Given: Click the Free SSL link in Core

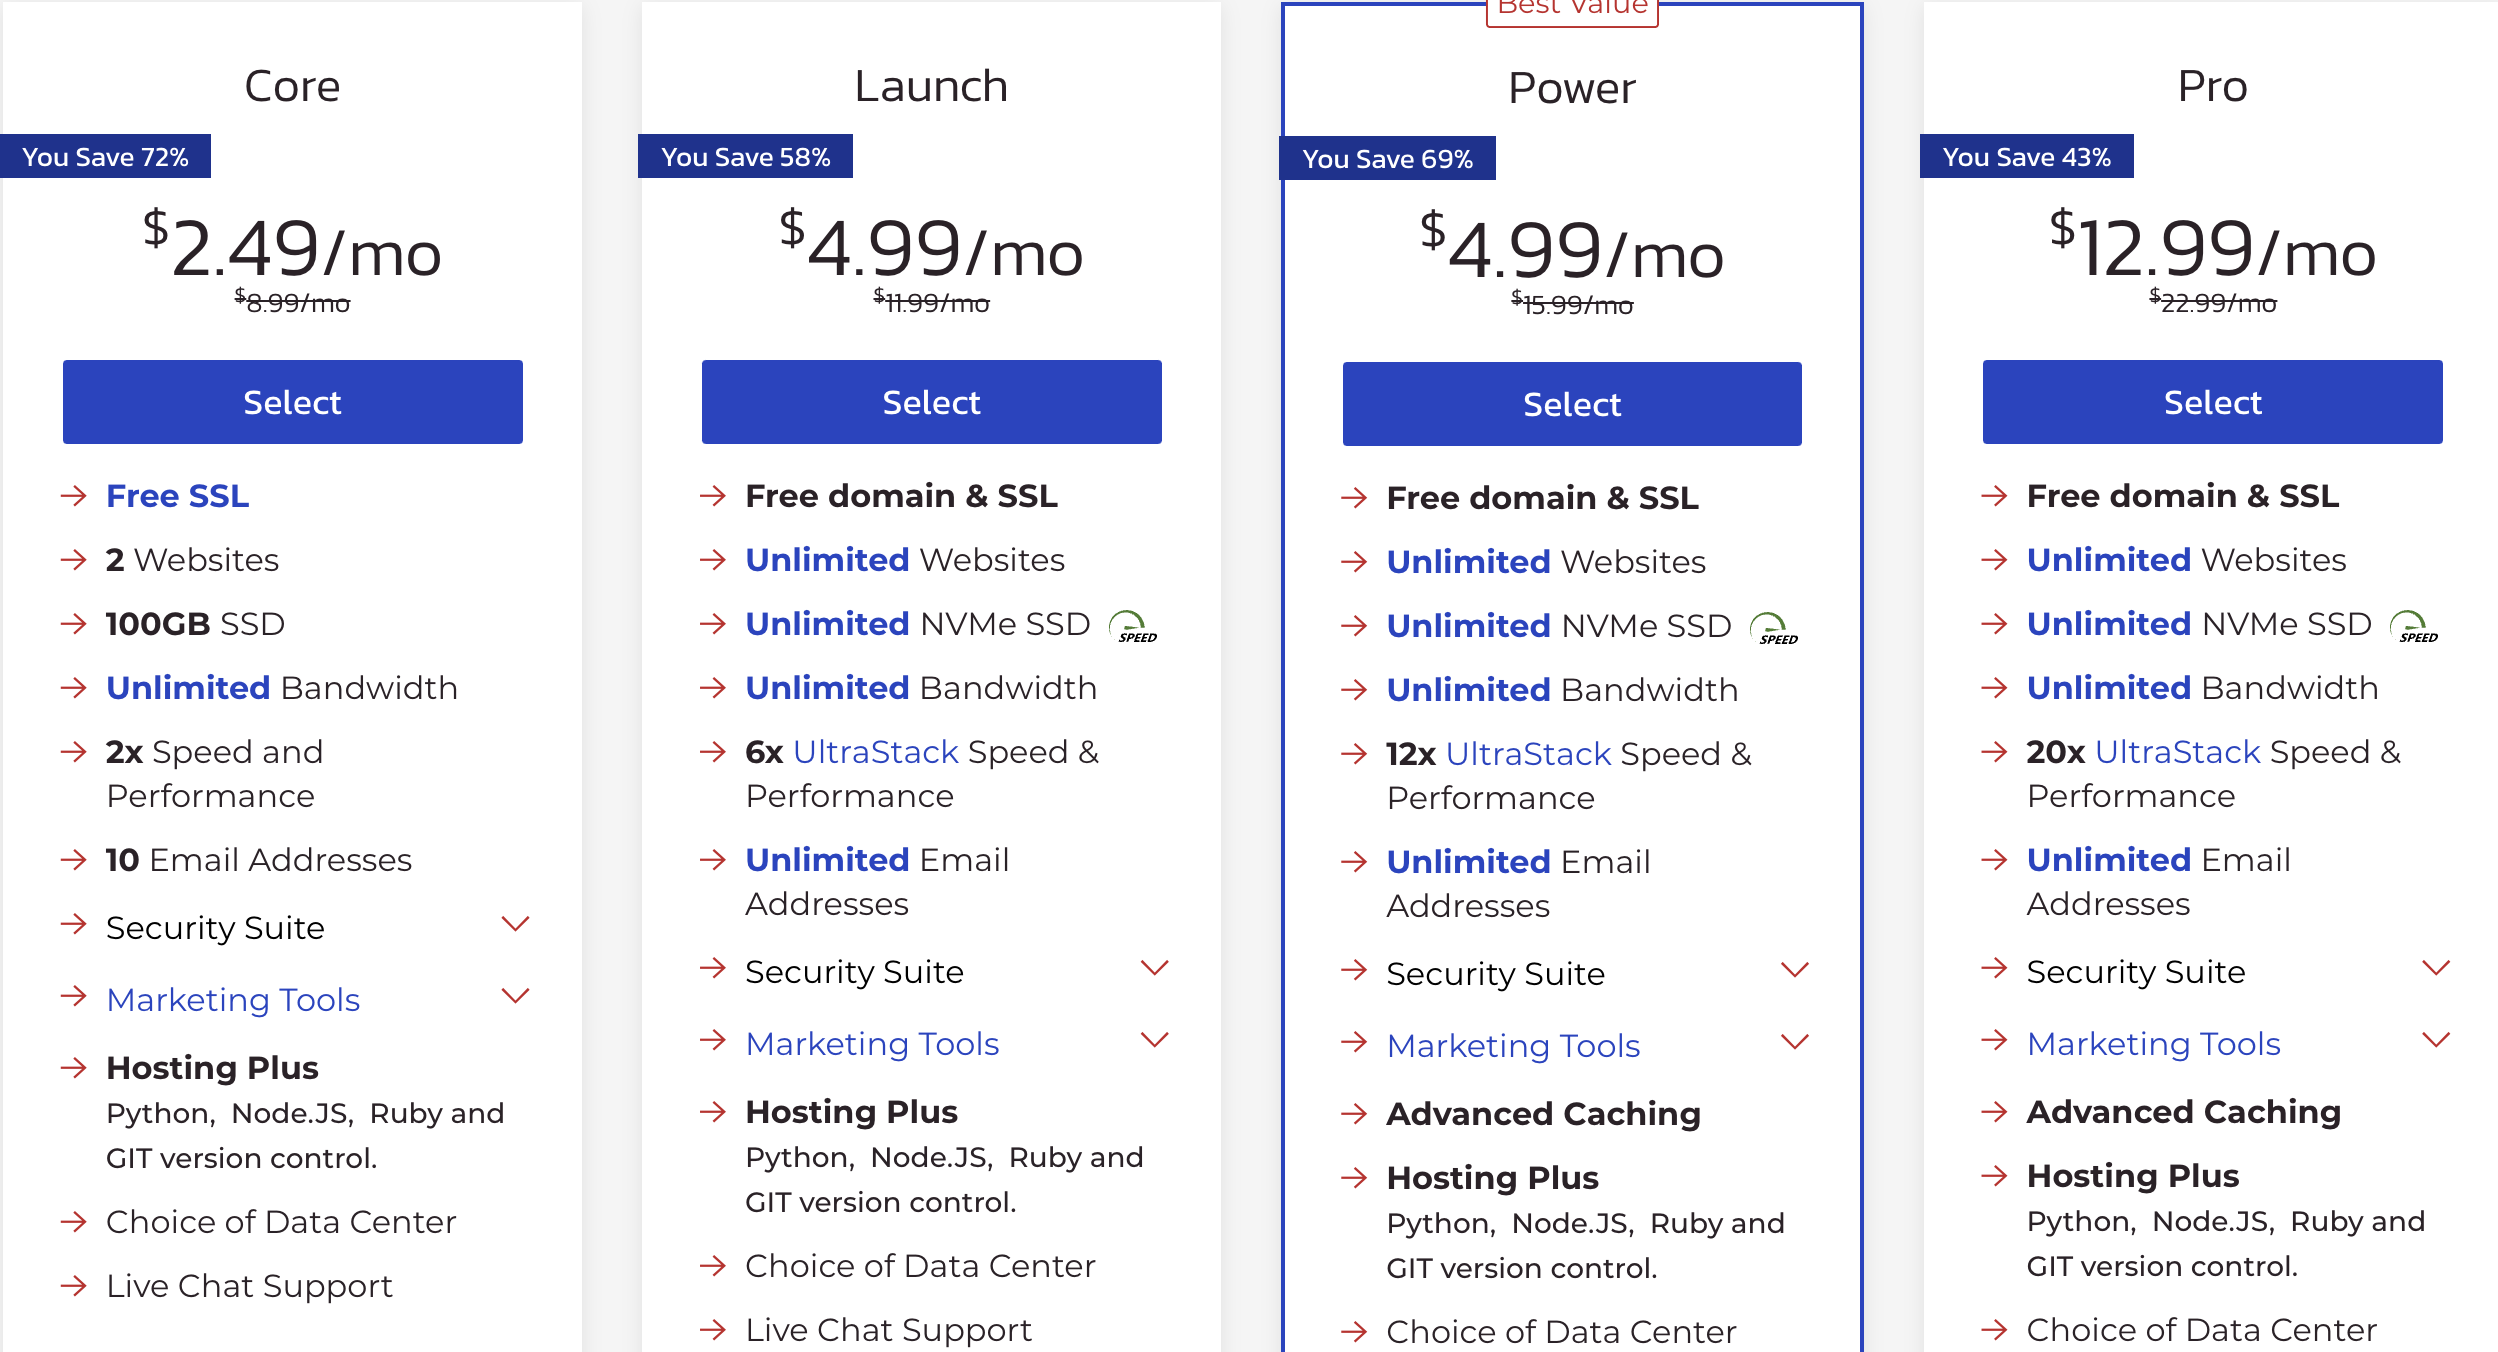Looking at the screenshot, I should click(x=177, y=496).
